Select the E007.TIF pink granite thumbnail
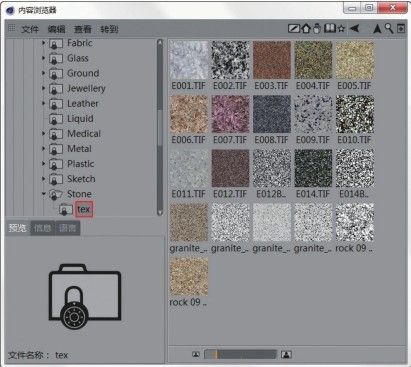Image resolution: width=411 pixels, height=367 pixels. point(230,114)
